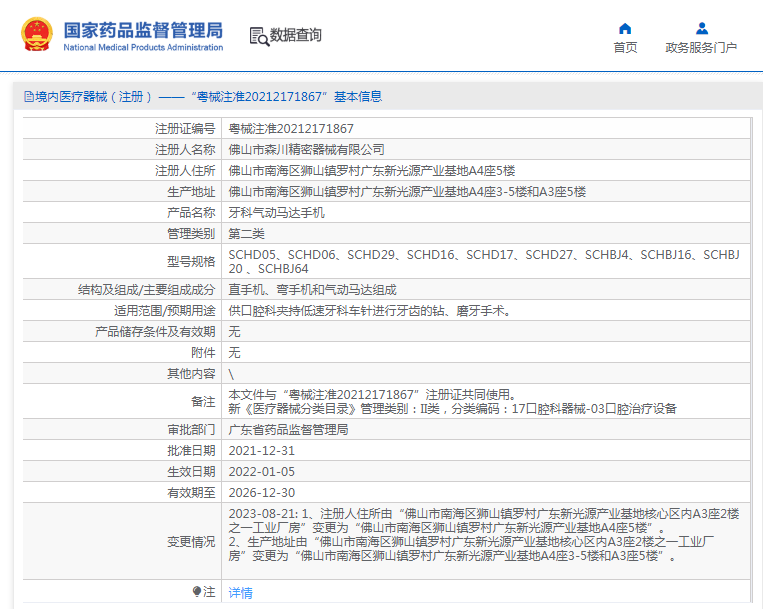Image resolution: width=763 pixels, height=609 pixels.
Task: Click the national emblem logo
Action: (x=37, y=35)
